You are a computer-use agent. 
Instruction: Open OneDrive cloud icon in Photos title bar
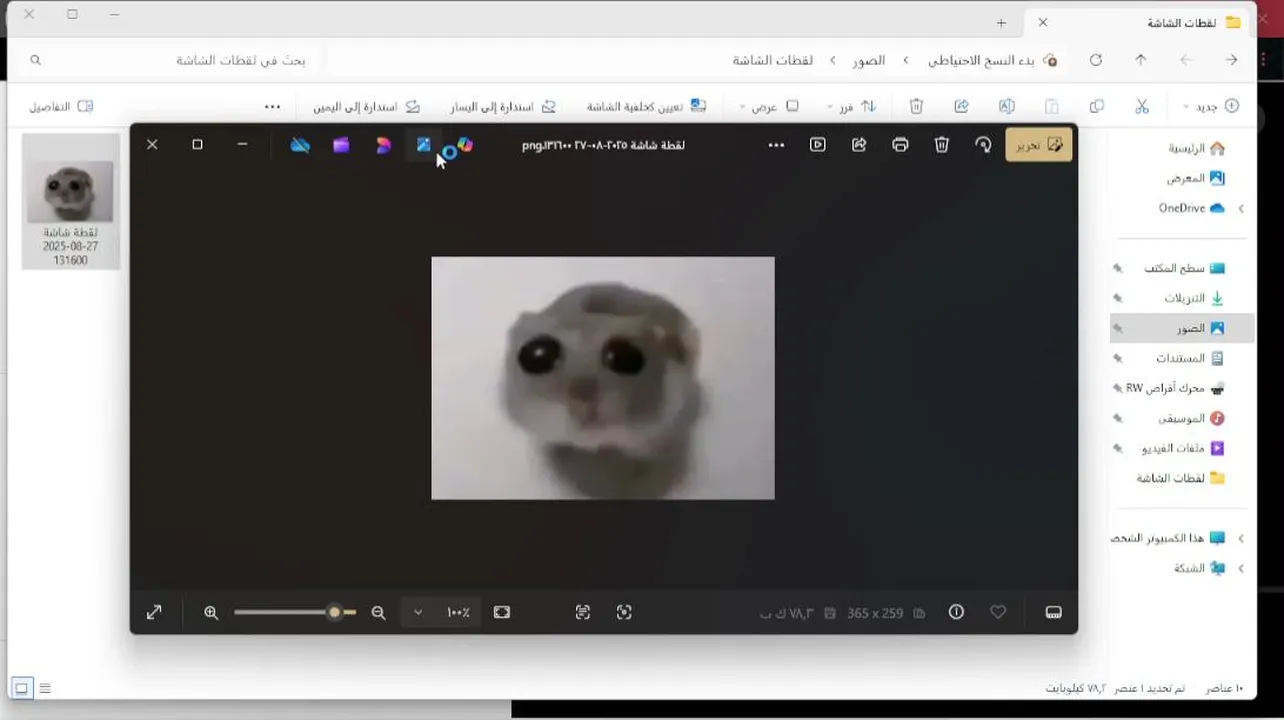(300, 145)
